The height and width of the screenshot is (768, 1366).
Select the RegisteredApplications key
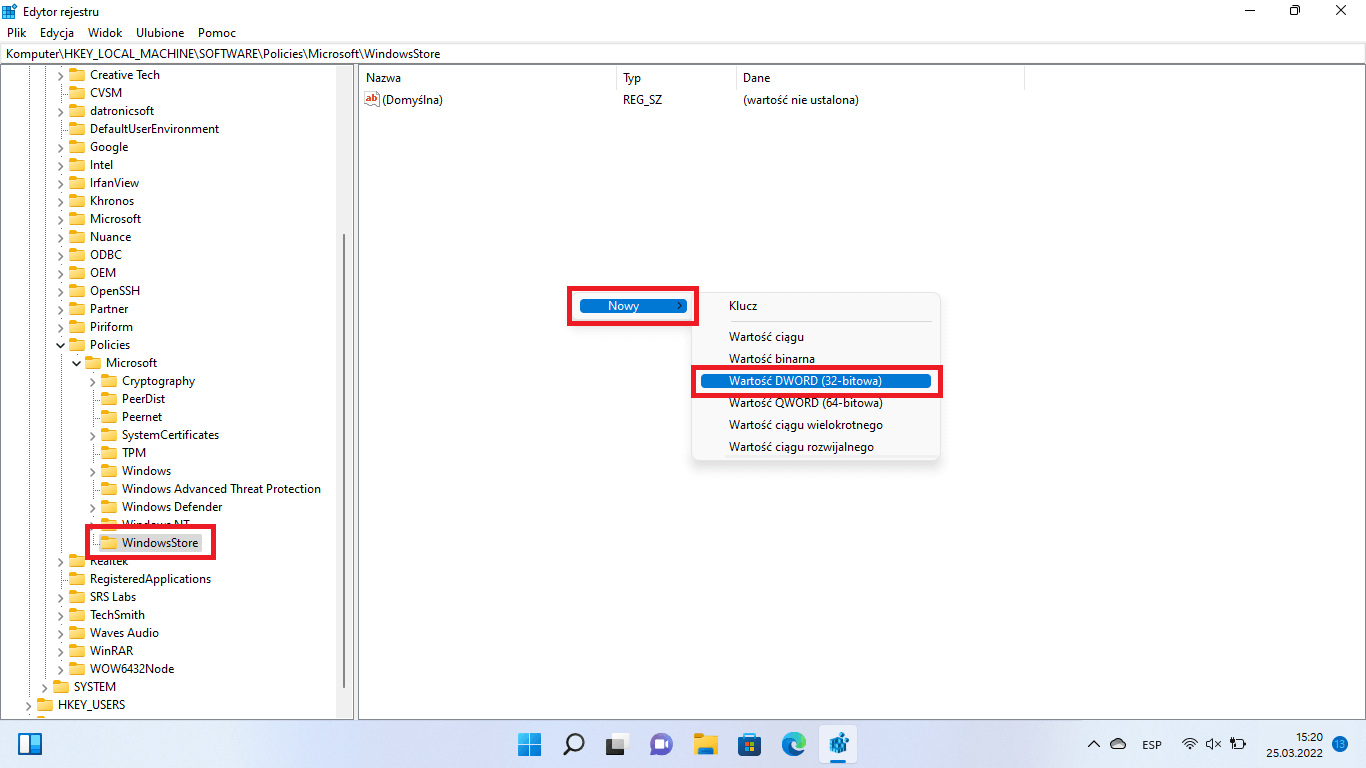pos(150,578)
